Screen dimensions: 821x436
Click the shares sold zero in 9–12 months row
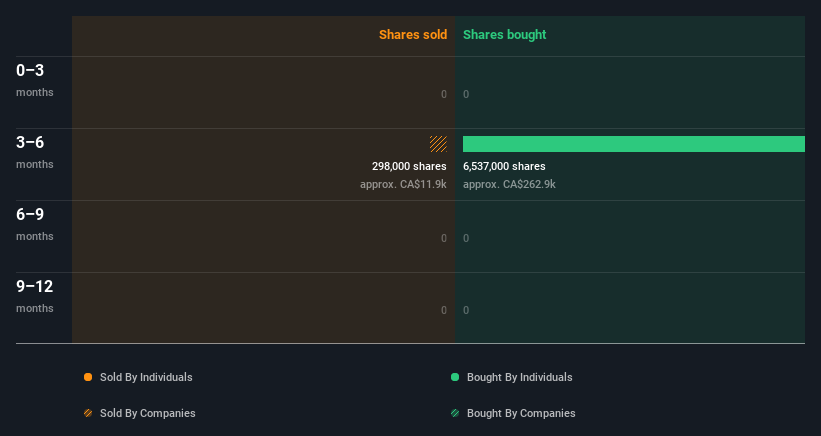444,310
